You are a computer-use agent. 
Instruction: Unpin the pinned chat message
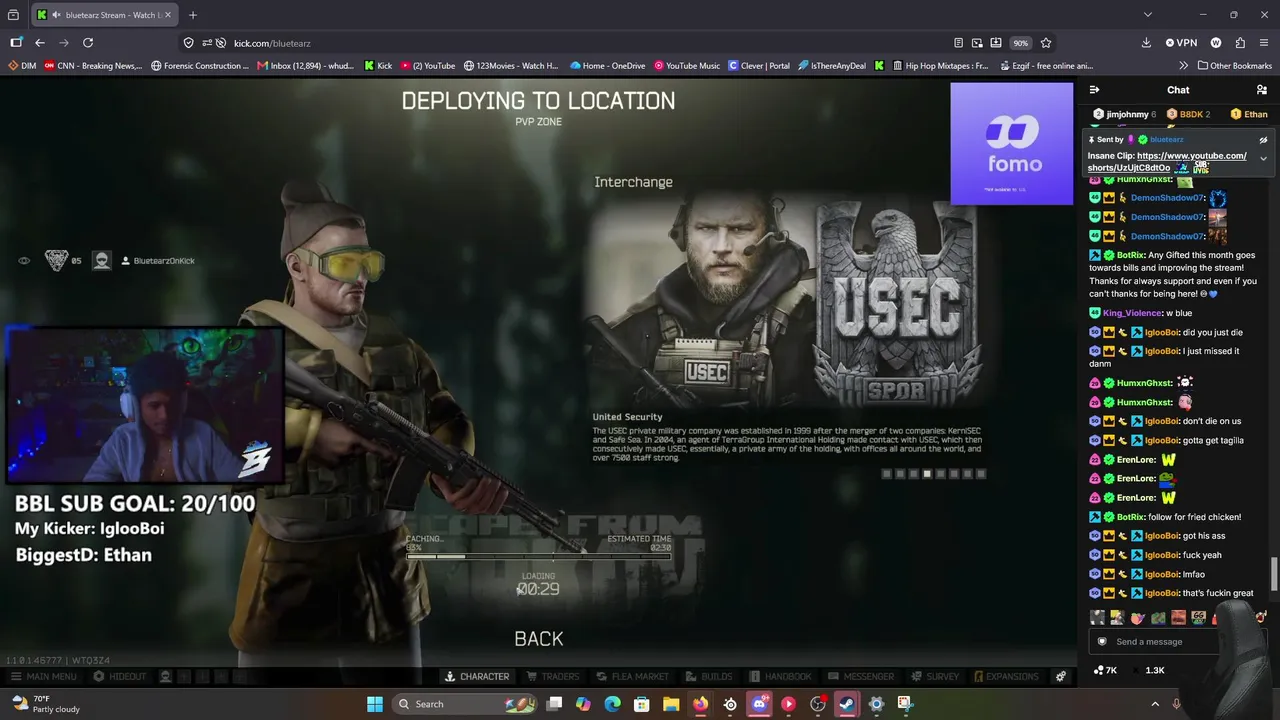click(1263, 140)
